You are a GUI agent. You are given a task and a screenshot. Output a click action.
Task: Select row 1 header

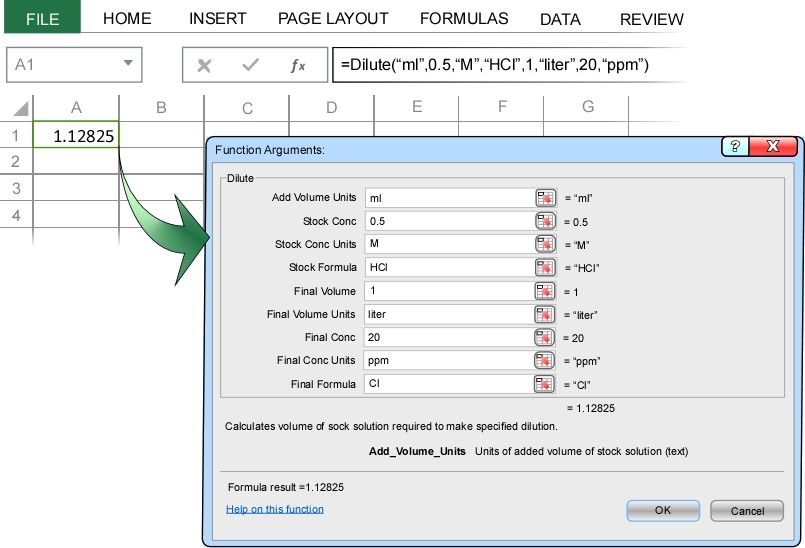click(15, 135)
